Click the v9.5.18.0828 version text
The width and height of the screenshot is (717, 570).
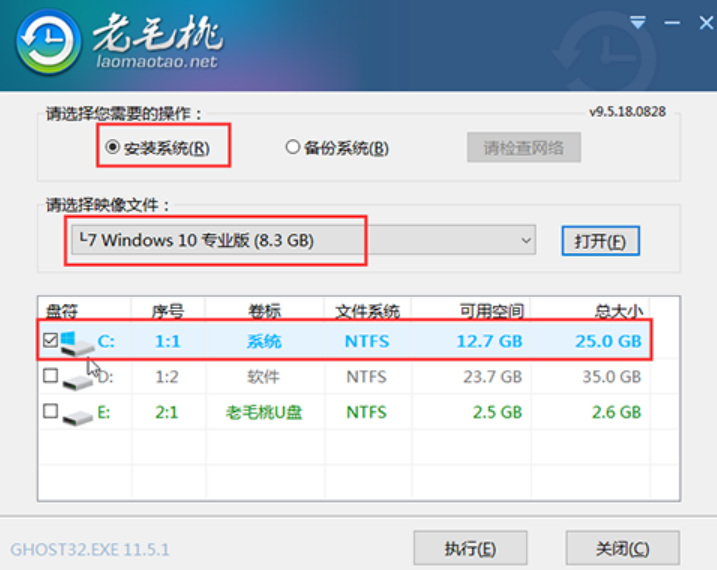click(627, 112)
